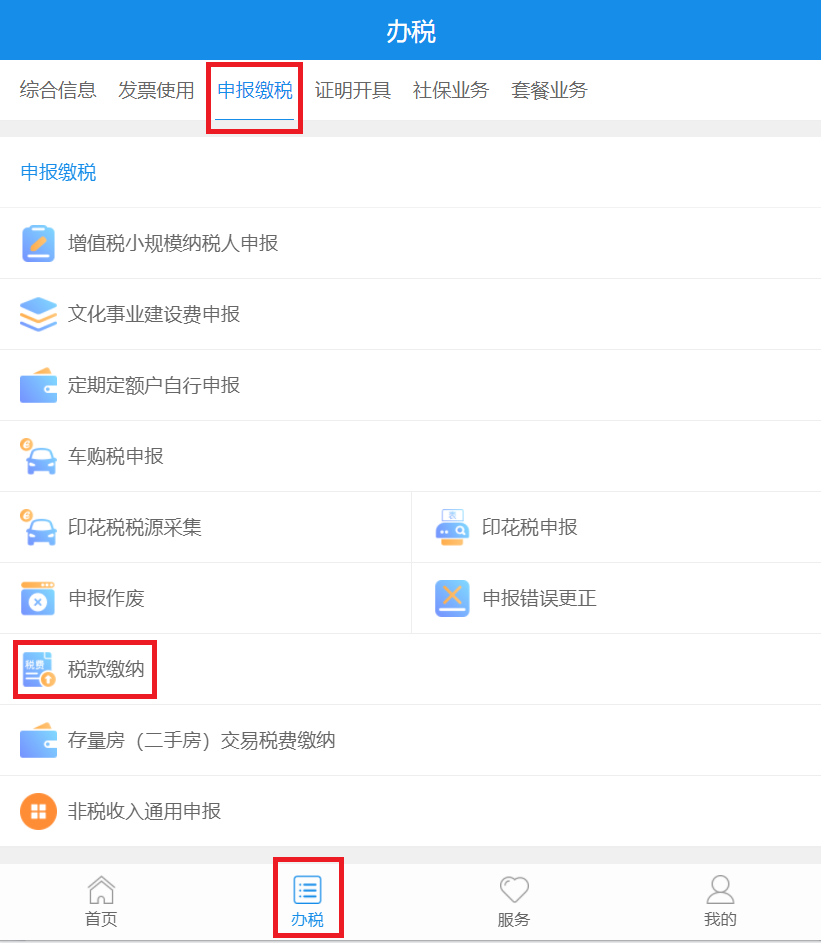
Task: Open the 增值税小规模纳税人申报 clipboard icon
Action: tap(38, 244)
